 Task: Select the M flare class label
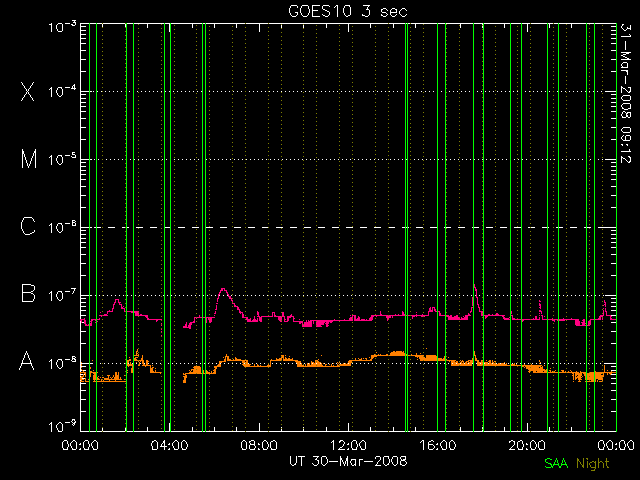click(29, 159)
